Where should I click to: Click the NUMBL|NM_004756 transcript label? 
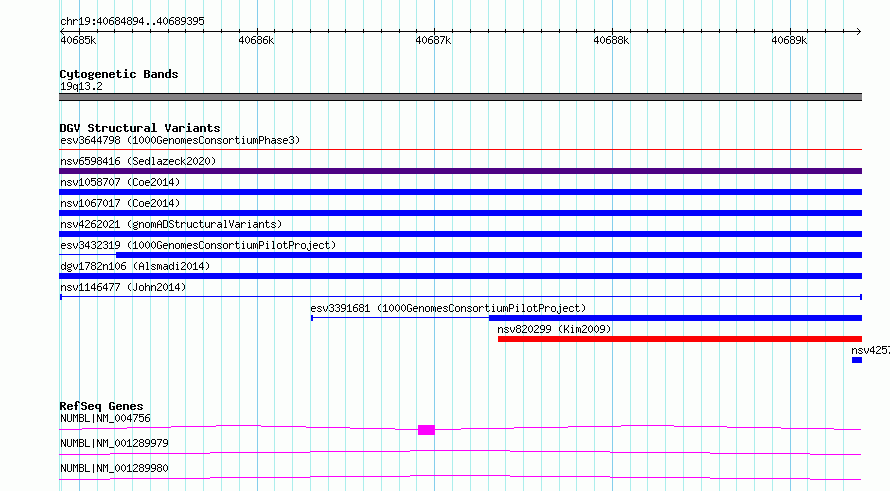tap(106, 418)
